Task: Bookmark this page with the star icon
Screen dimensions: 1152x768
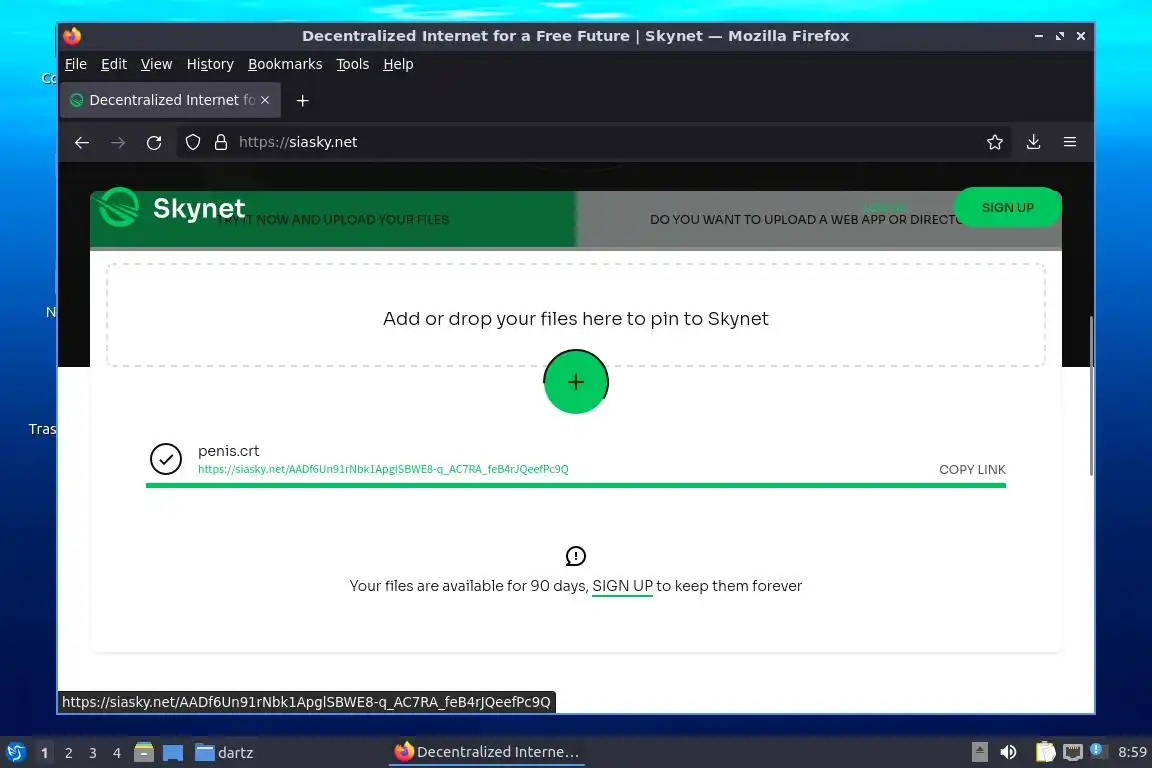Action: coord(995,143)
